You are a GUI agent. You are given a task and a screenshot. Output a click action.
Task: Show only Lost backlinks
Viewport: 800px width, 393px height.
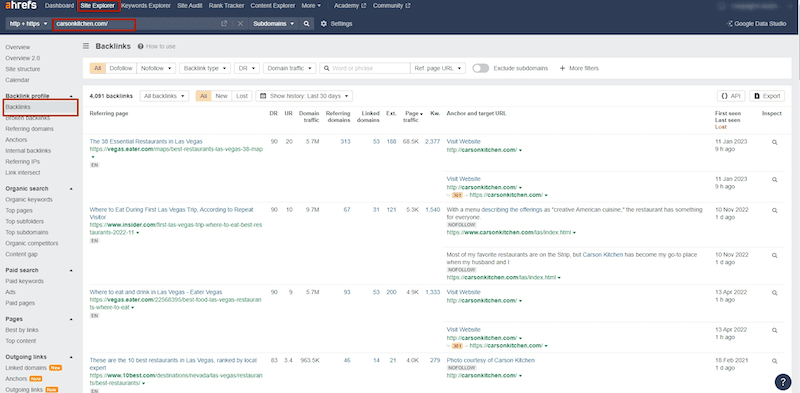click(x=242, y=96)
